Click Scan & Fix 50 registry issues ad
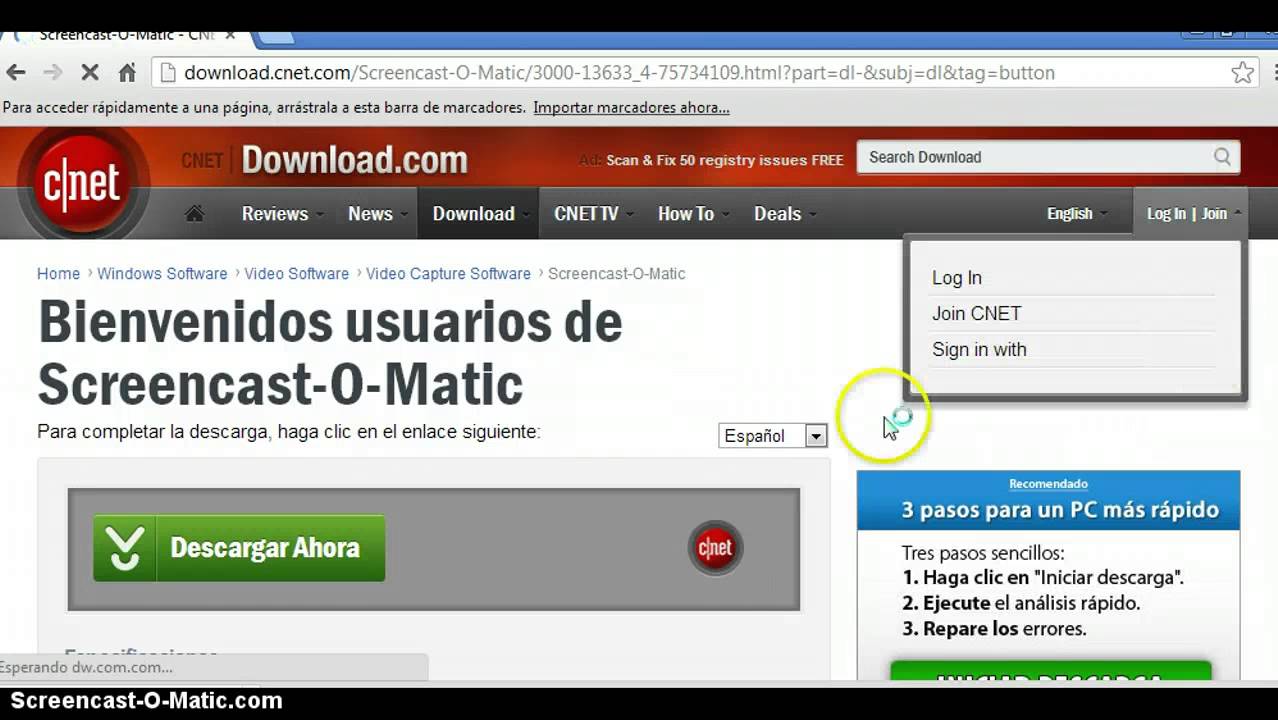1278x720 pixels. pyautogui.click(x=724, y=160)
